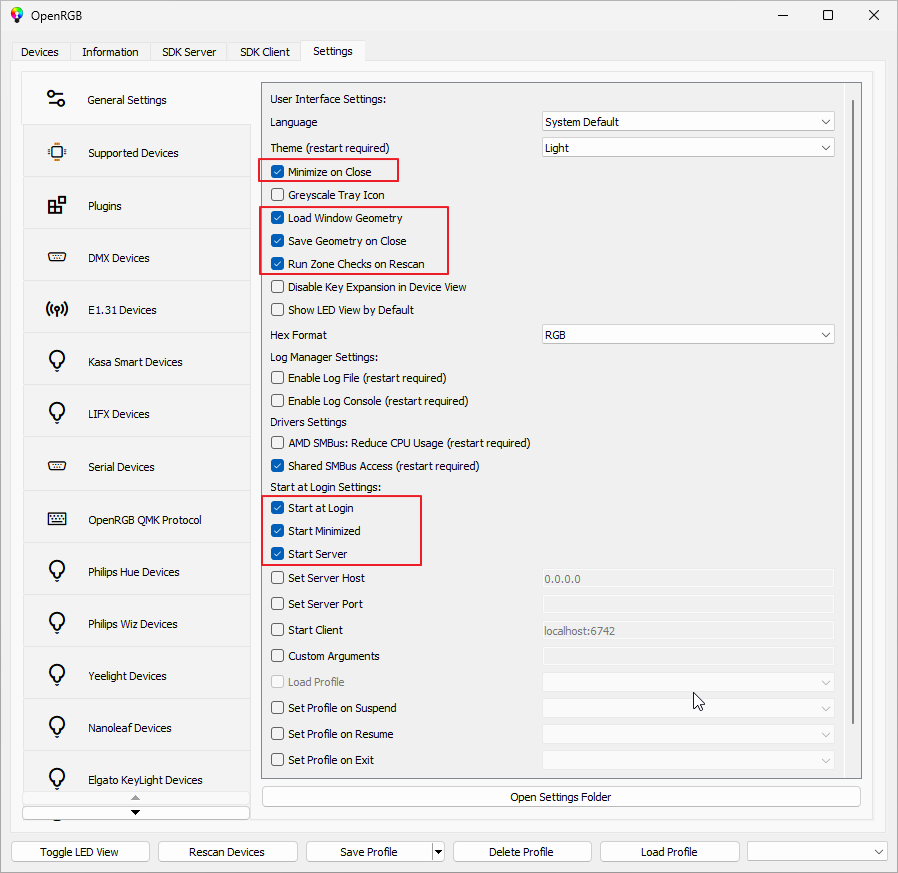Open Supported Devices via its chip icon
Image resolution: width=898 pixels, height=873 pixels.
pyautogui.click(x=55, y=151)
